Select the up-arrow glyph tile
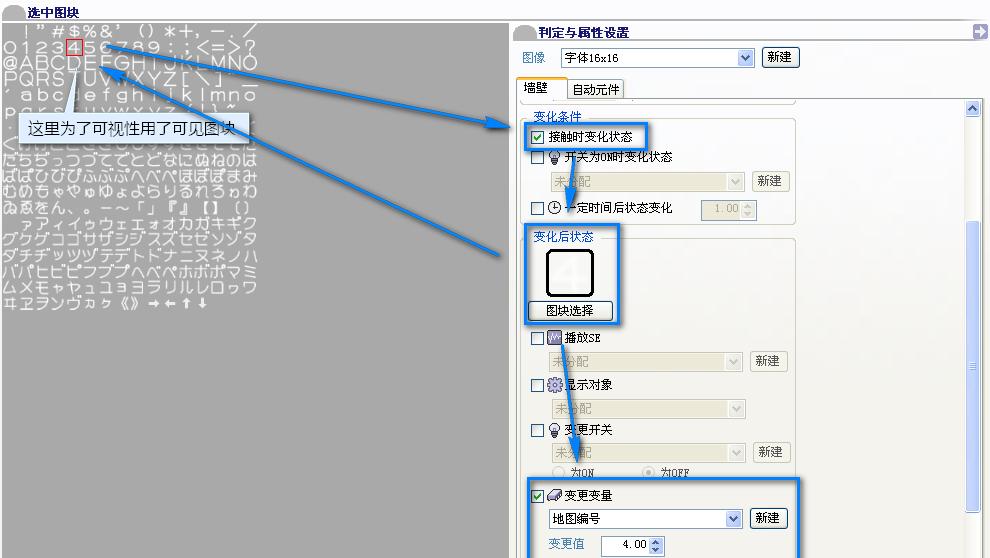 click(186, 304)
